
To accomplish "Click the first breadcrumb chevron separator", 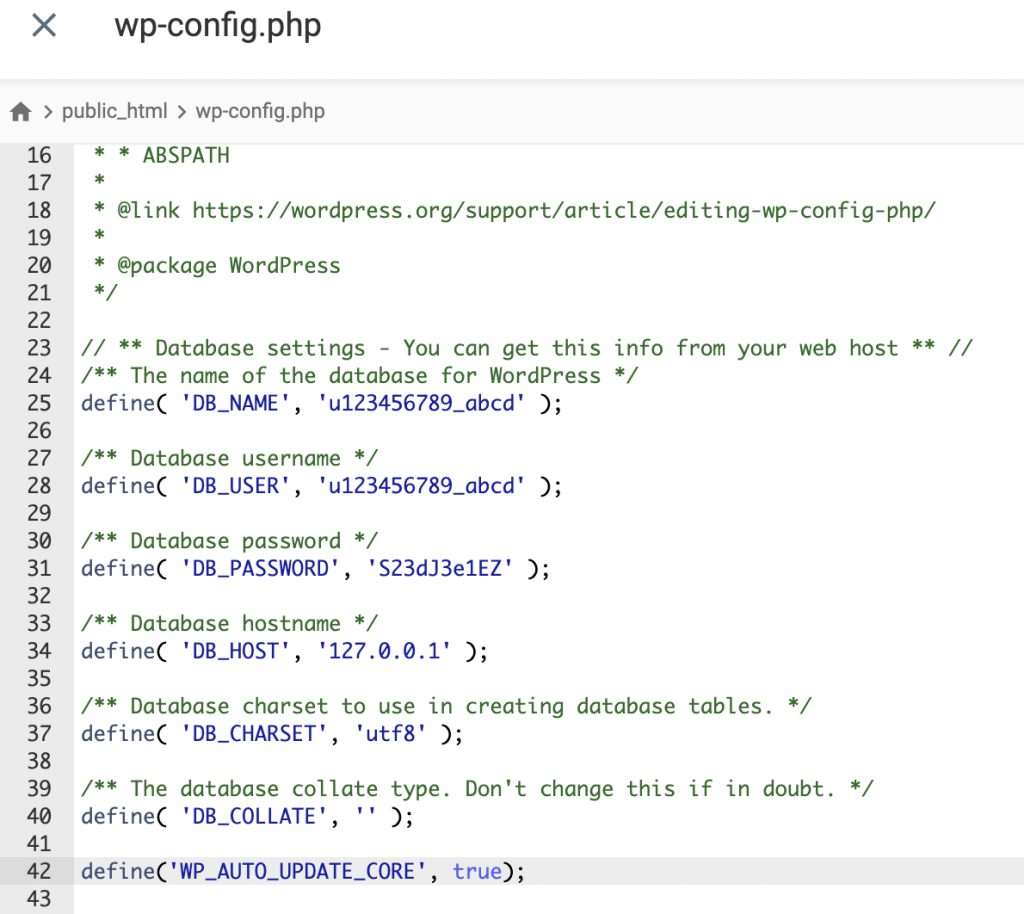I will 49,111.
